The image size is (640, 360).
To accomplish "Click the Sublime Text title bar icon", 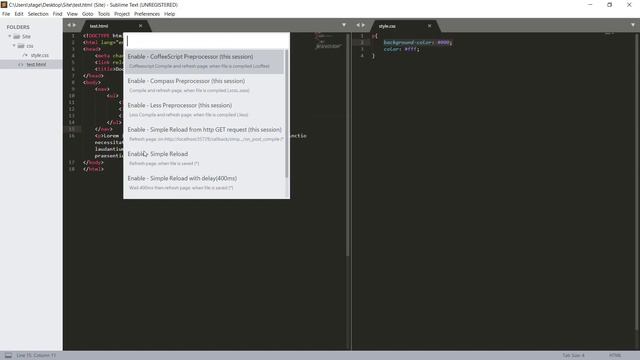I will click(x=4, y=4).
